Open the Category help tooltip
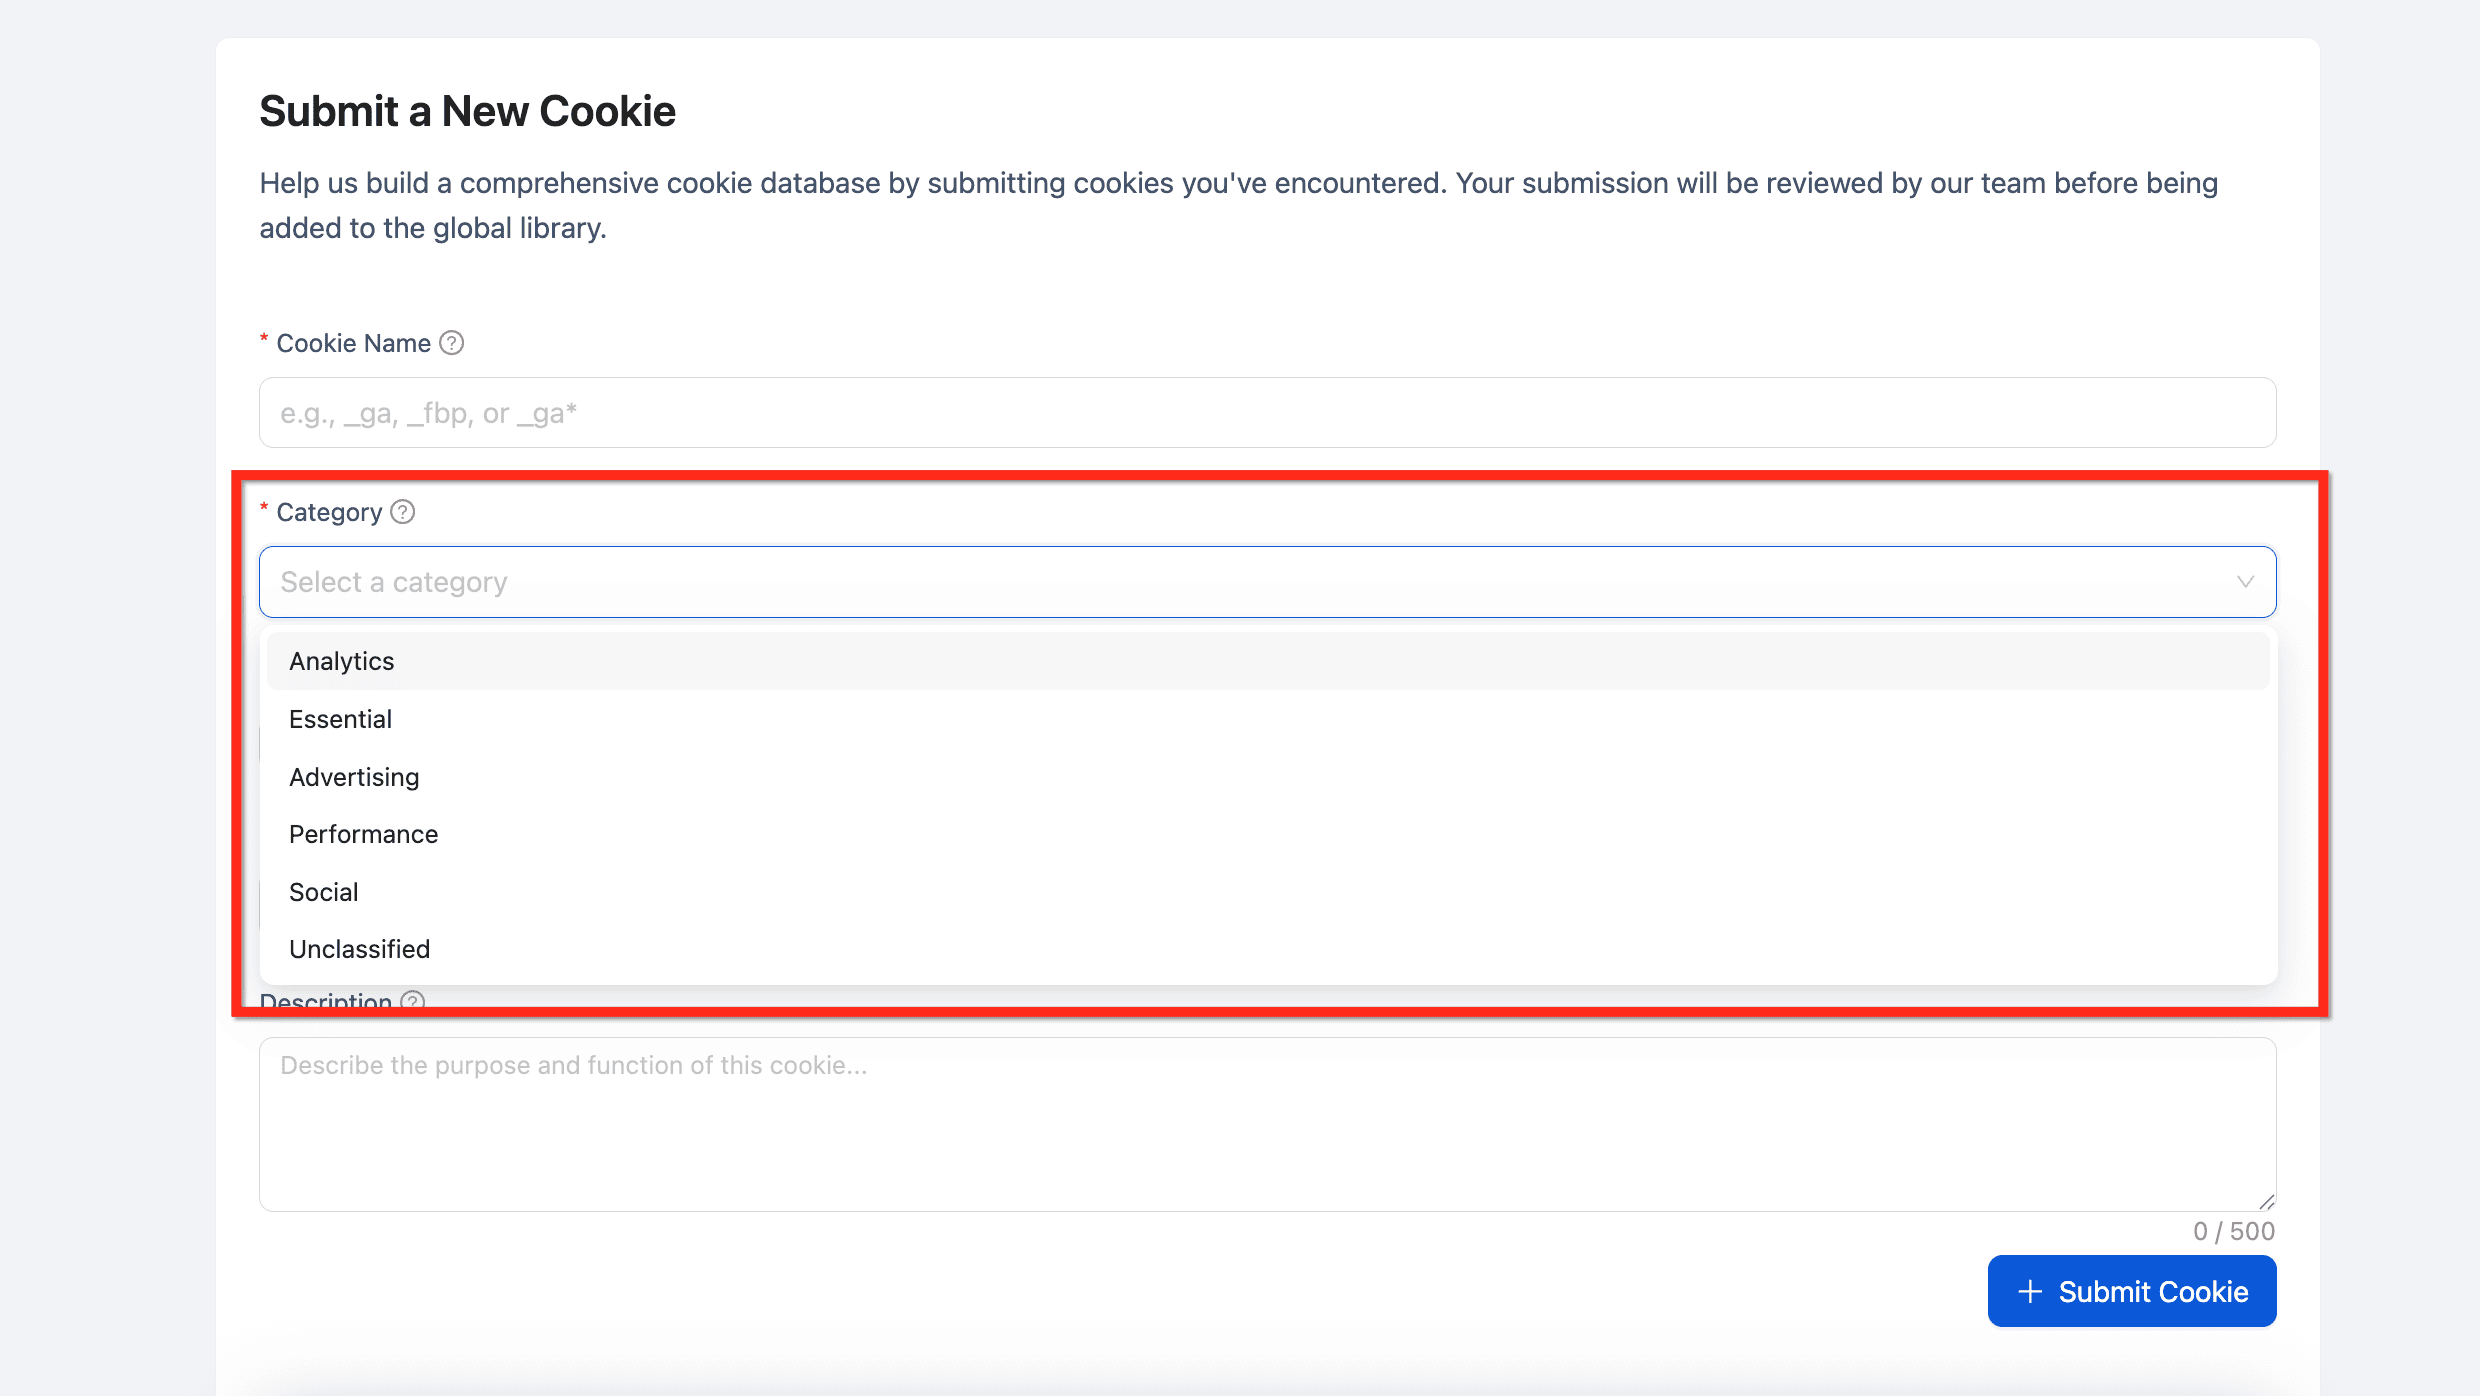 click(x=402, y=511)
